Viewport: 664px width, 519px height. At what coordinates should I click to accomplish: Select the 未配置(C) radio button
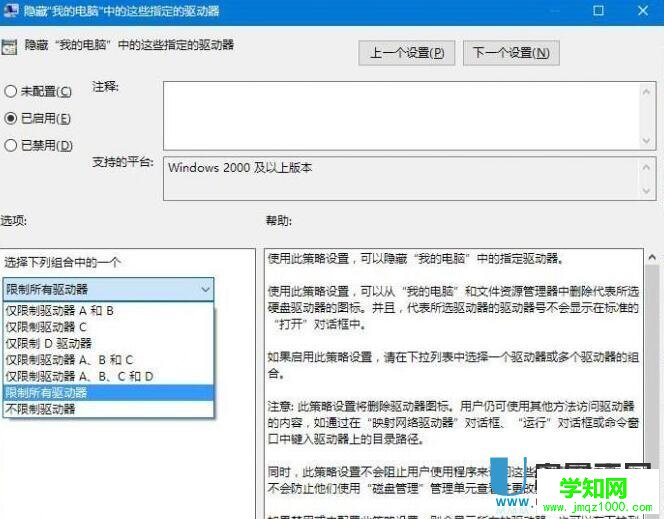11,91
